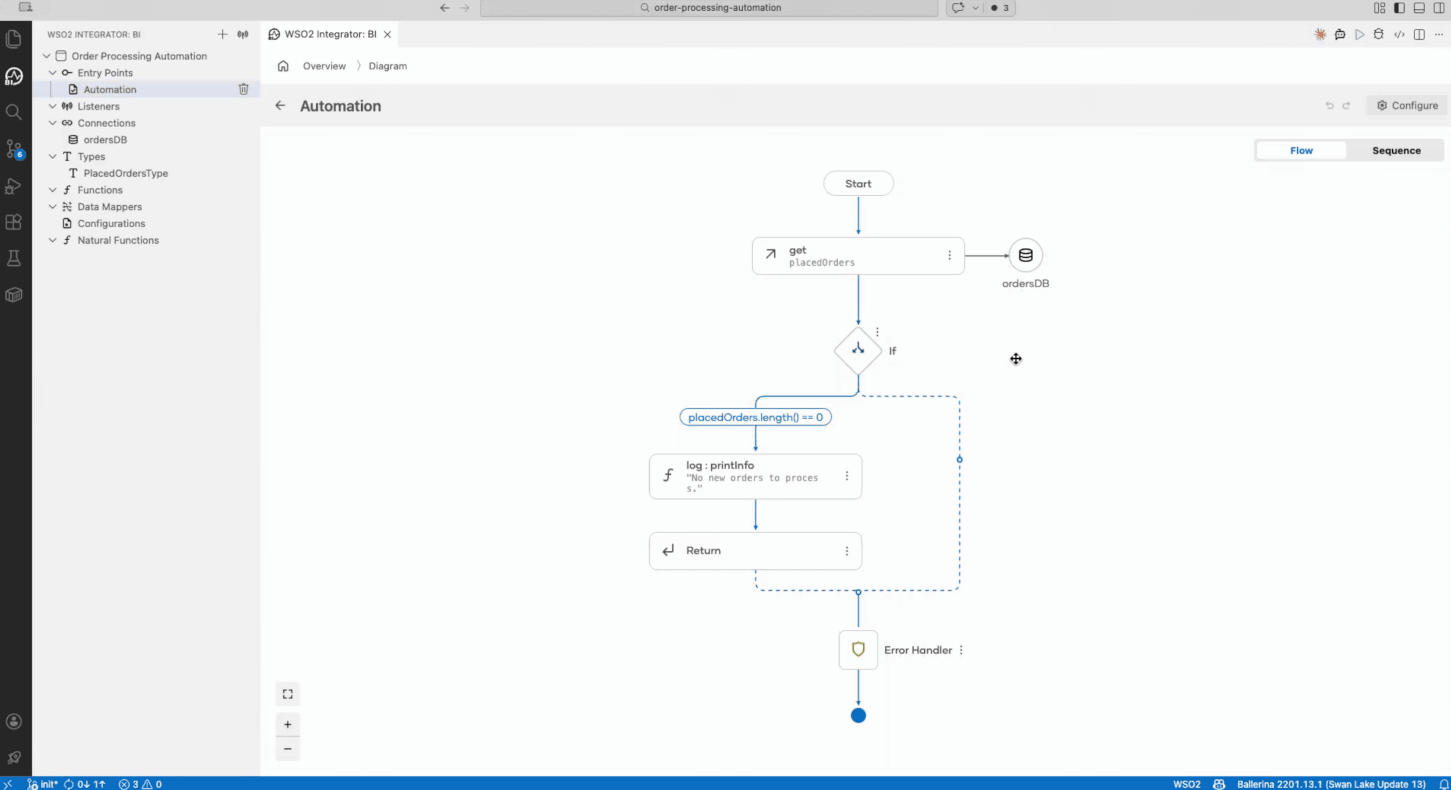
Task: Click the home icon in the breadcrumb
Action: 283,66
